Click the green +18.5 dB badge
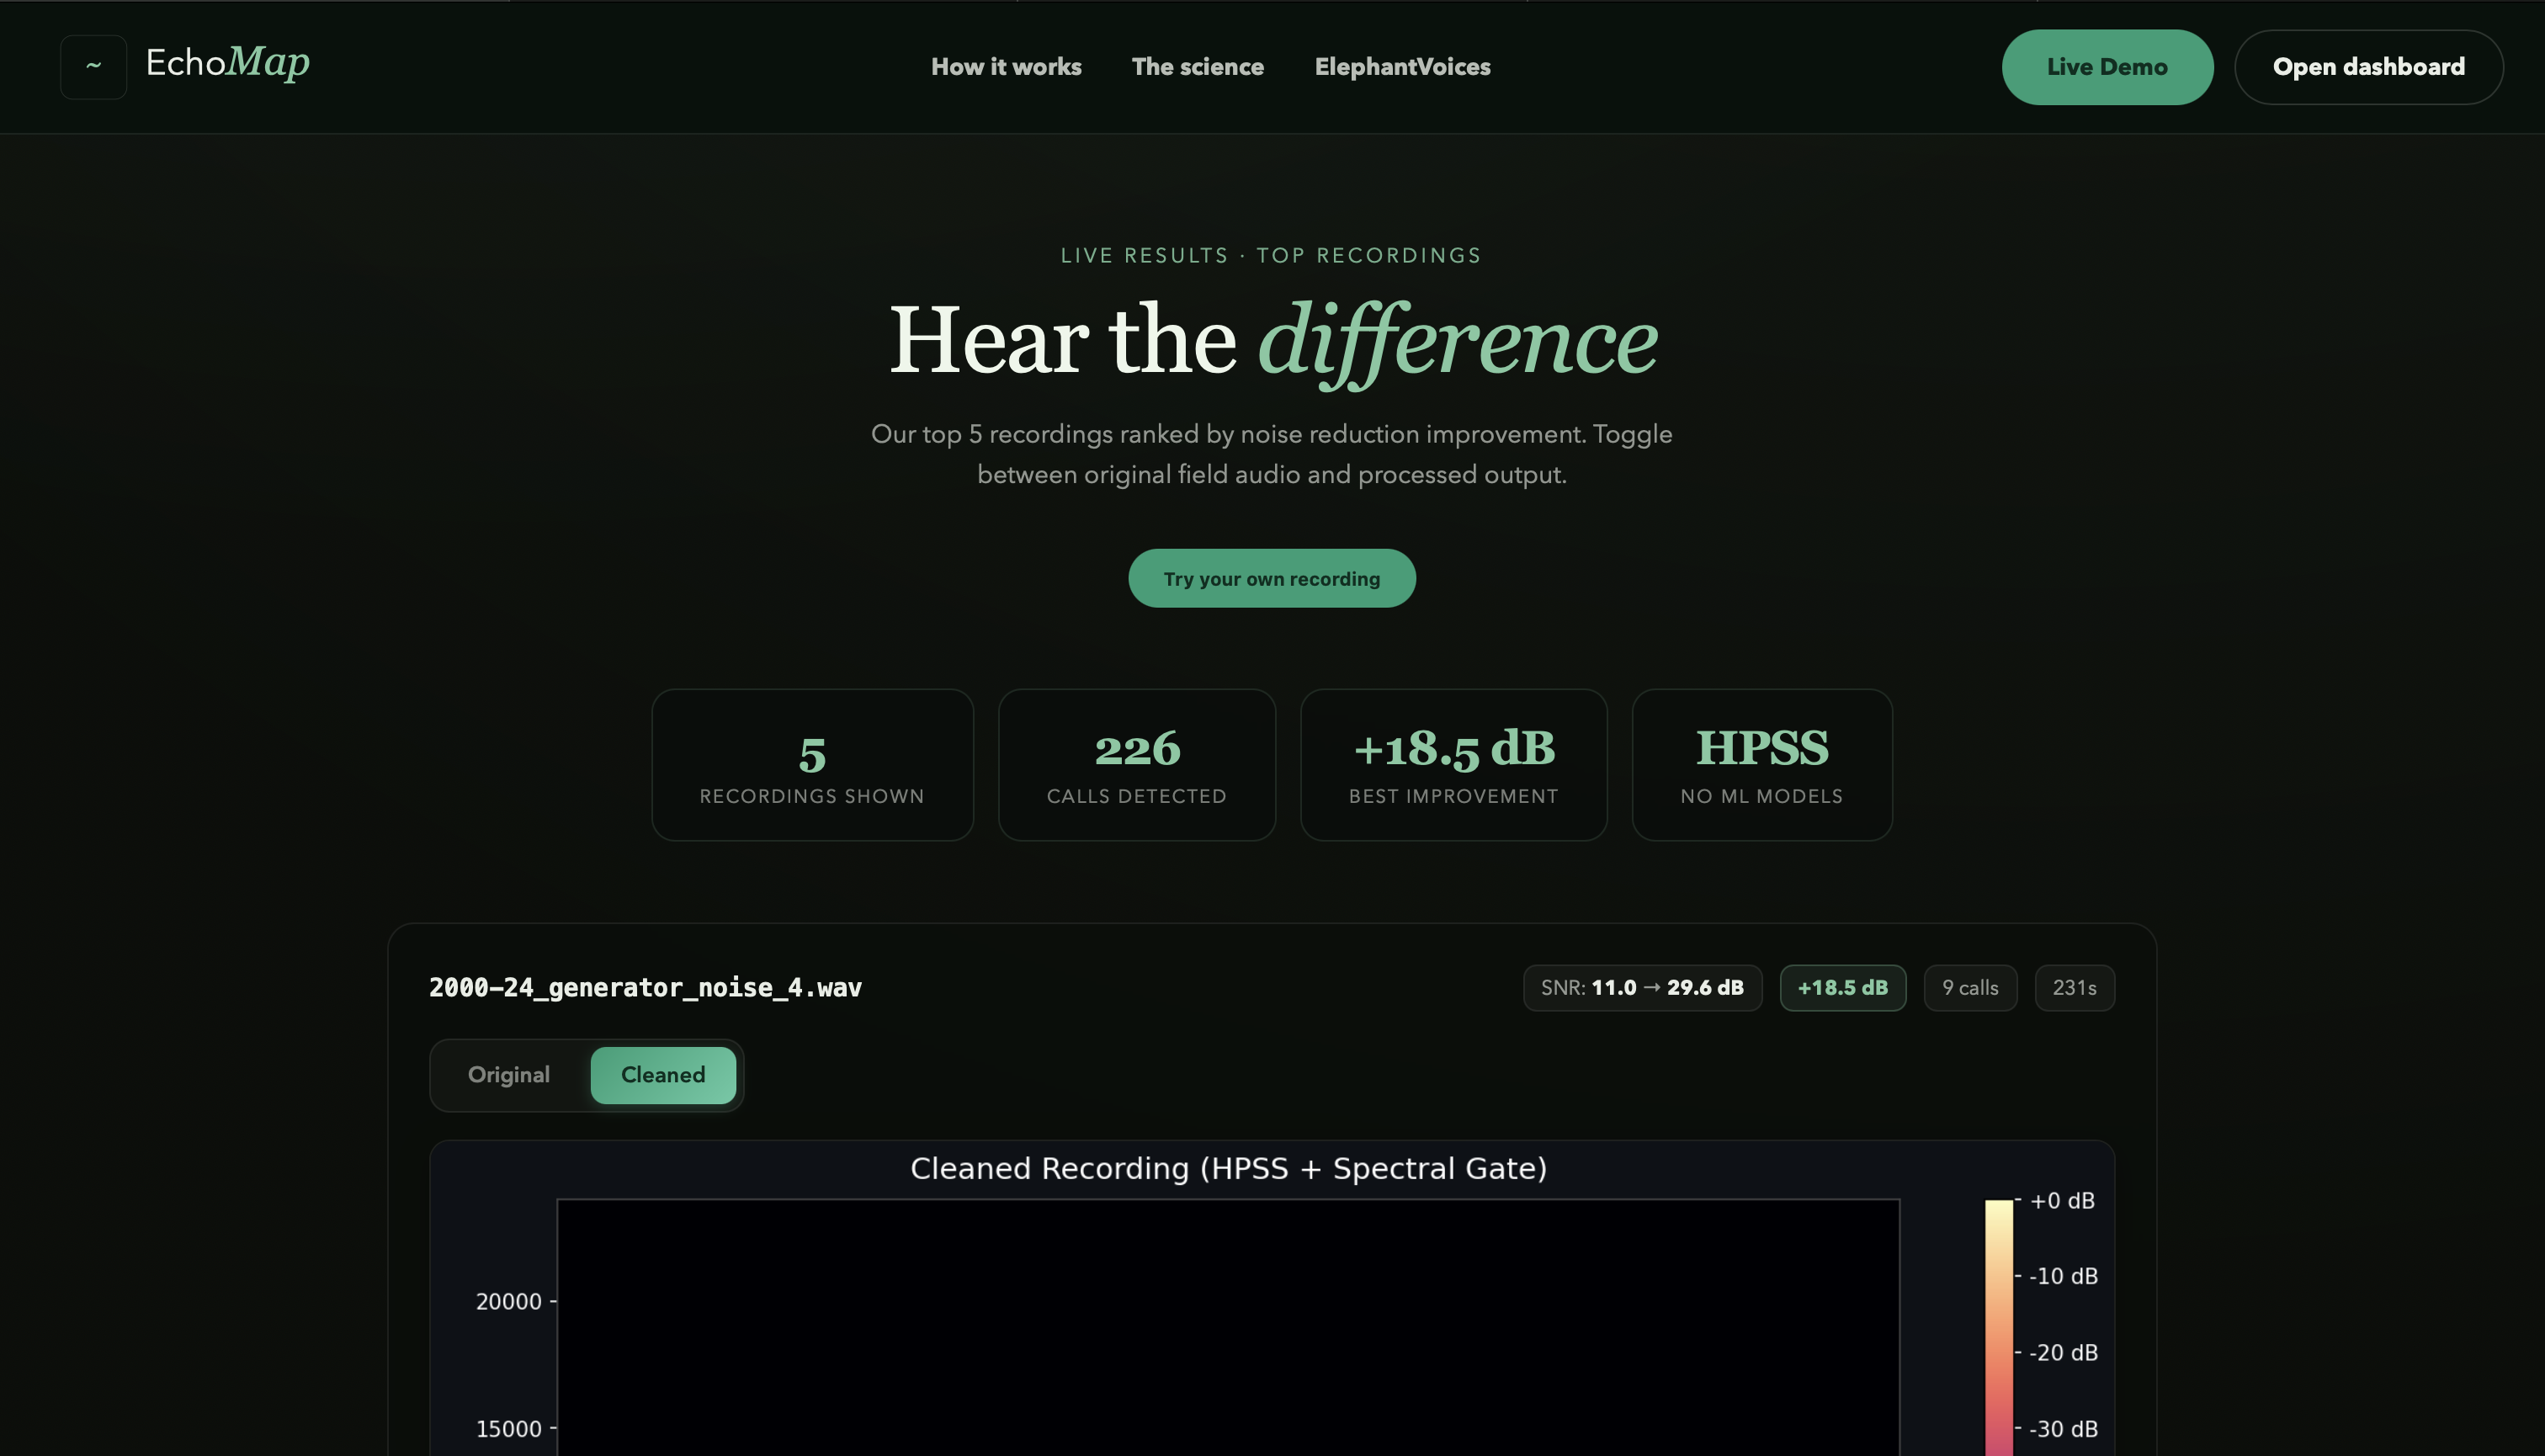The width and height of the screenshot is (2545, 1456). click(x=1842, y=987)
